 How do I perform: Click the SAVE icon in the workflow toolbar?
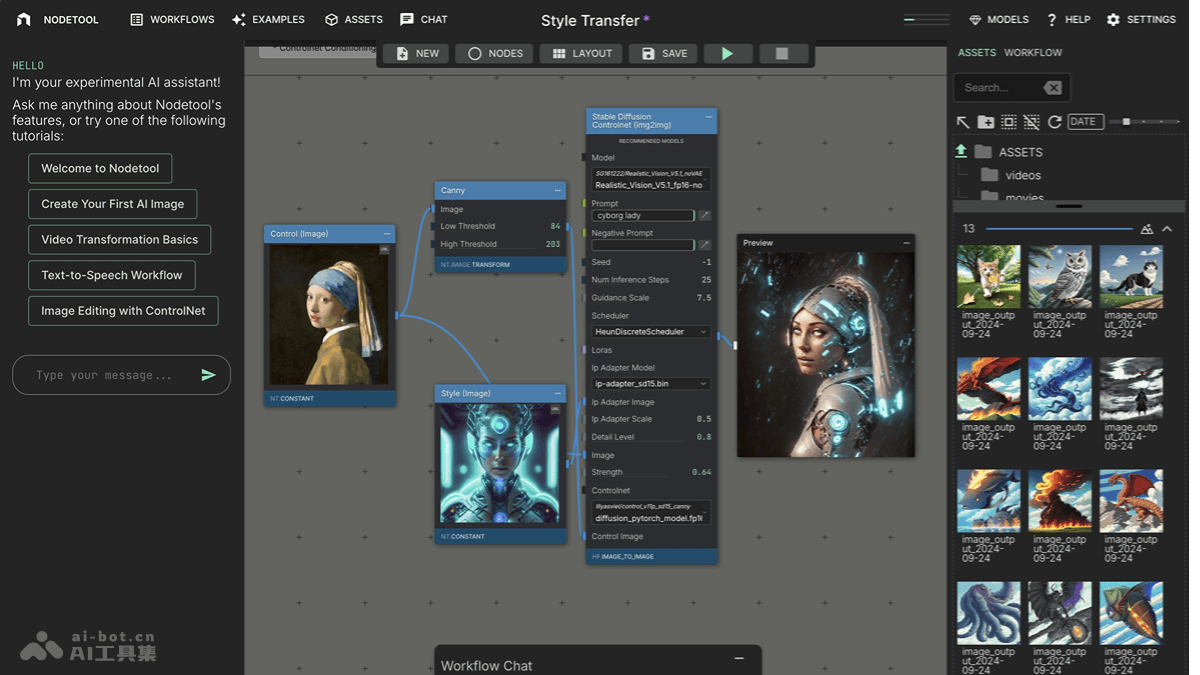(x=647, y=53)
